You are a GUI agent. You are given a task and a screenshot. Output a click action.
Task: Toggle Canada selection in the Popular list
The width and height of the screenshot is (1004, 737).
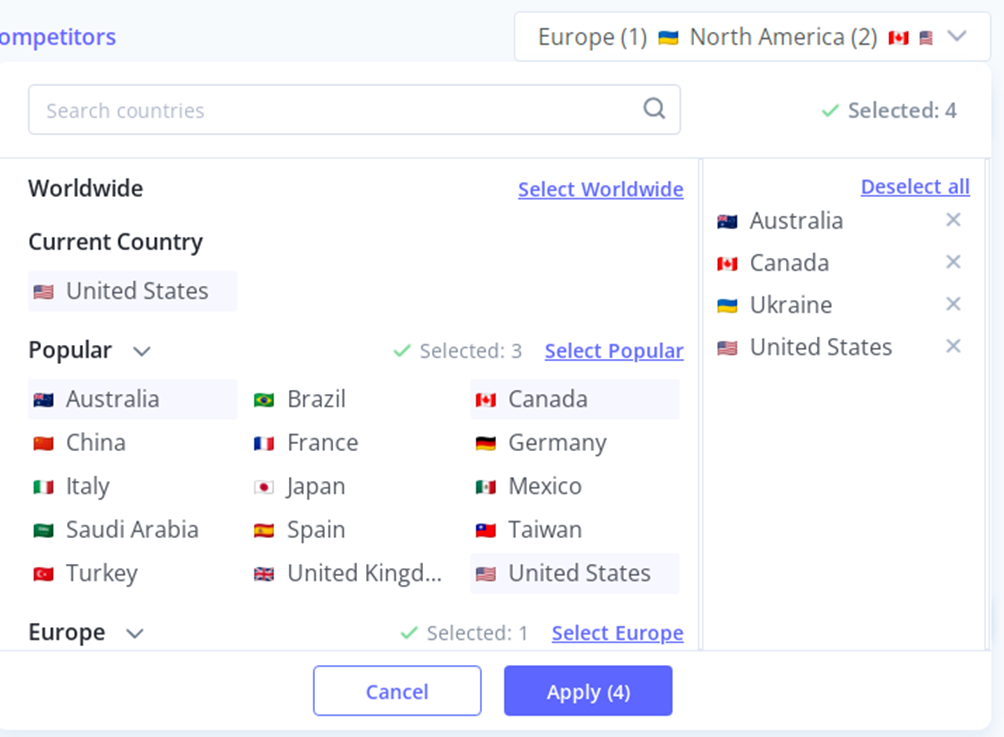coord(547,399)
